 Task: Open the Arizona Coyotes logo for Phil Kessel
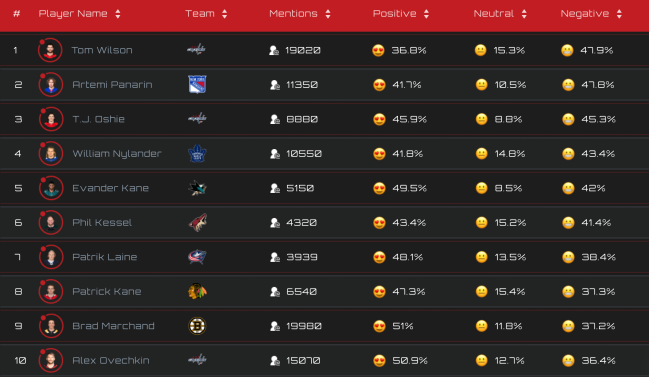click(197, 223)
